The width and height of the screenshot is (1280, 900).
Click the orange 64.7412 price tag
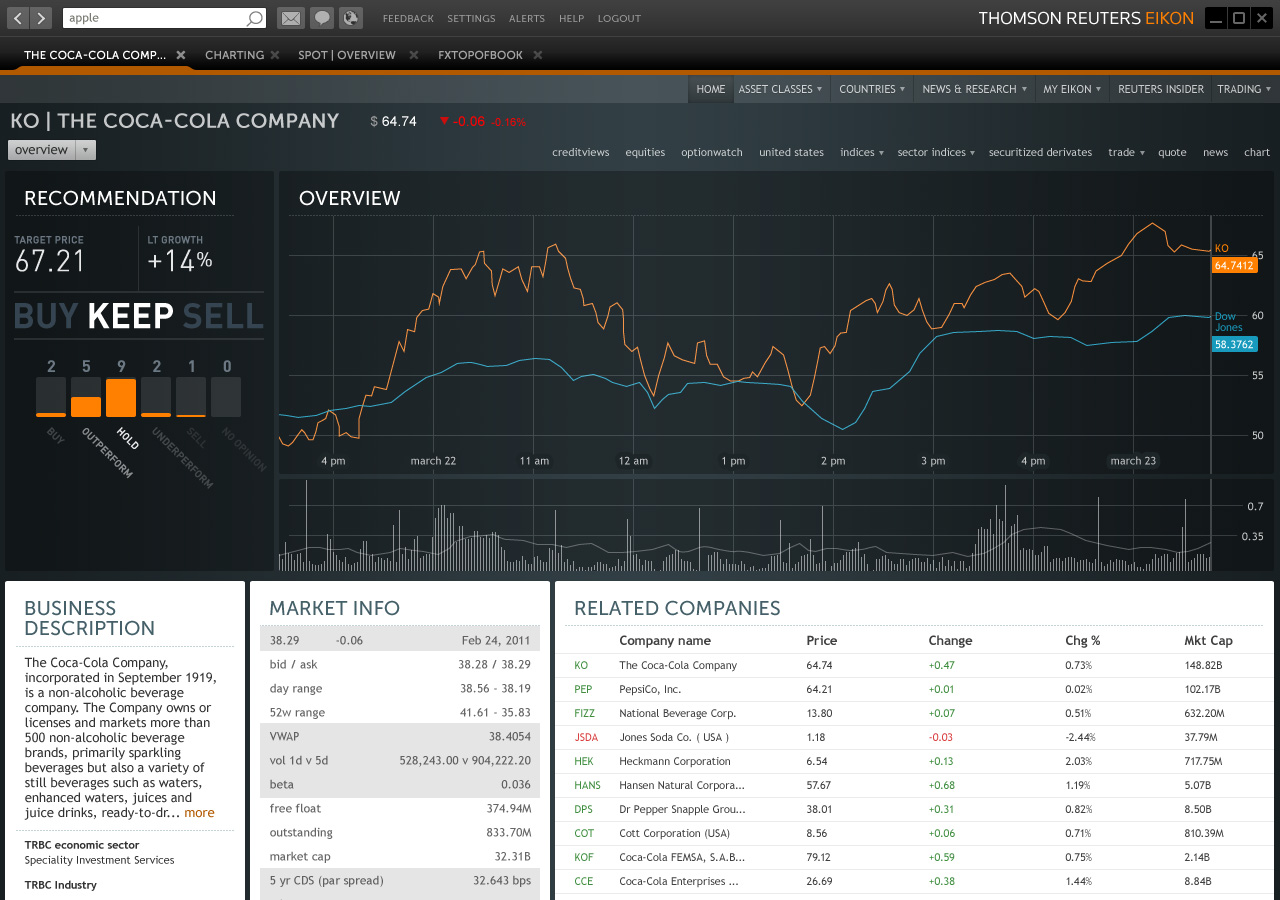click(1234, 266)
